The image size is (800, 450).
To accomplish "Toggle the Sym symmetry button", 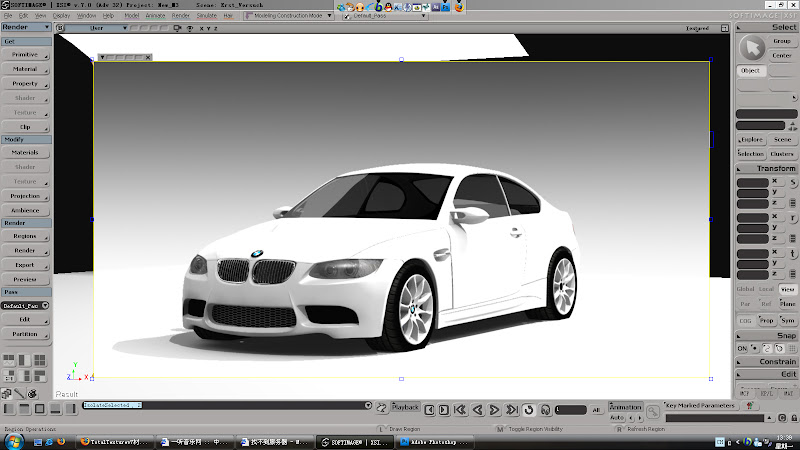I will [x=787, y=320].
